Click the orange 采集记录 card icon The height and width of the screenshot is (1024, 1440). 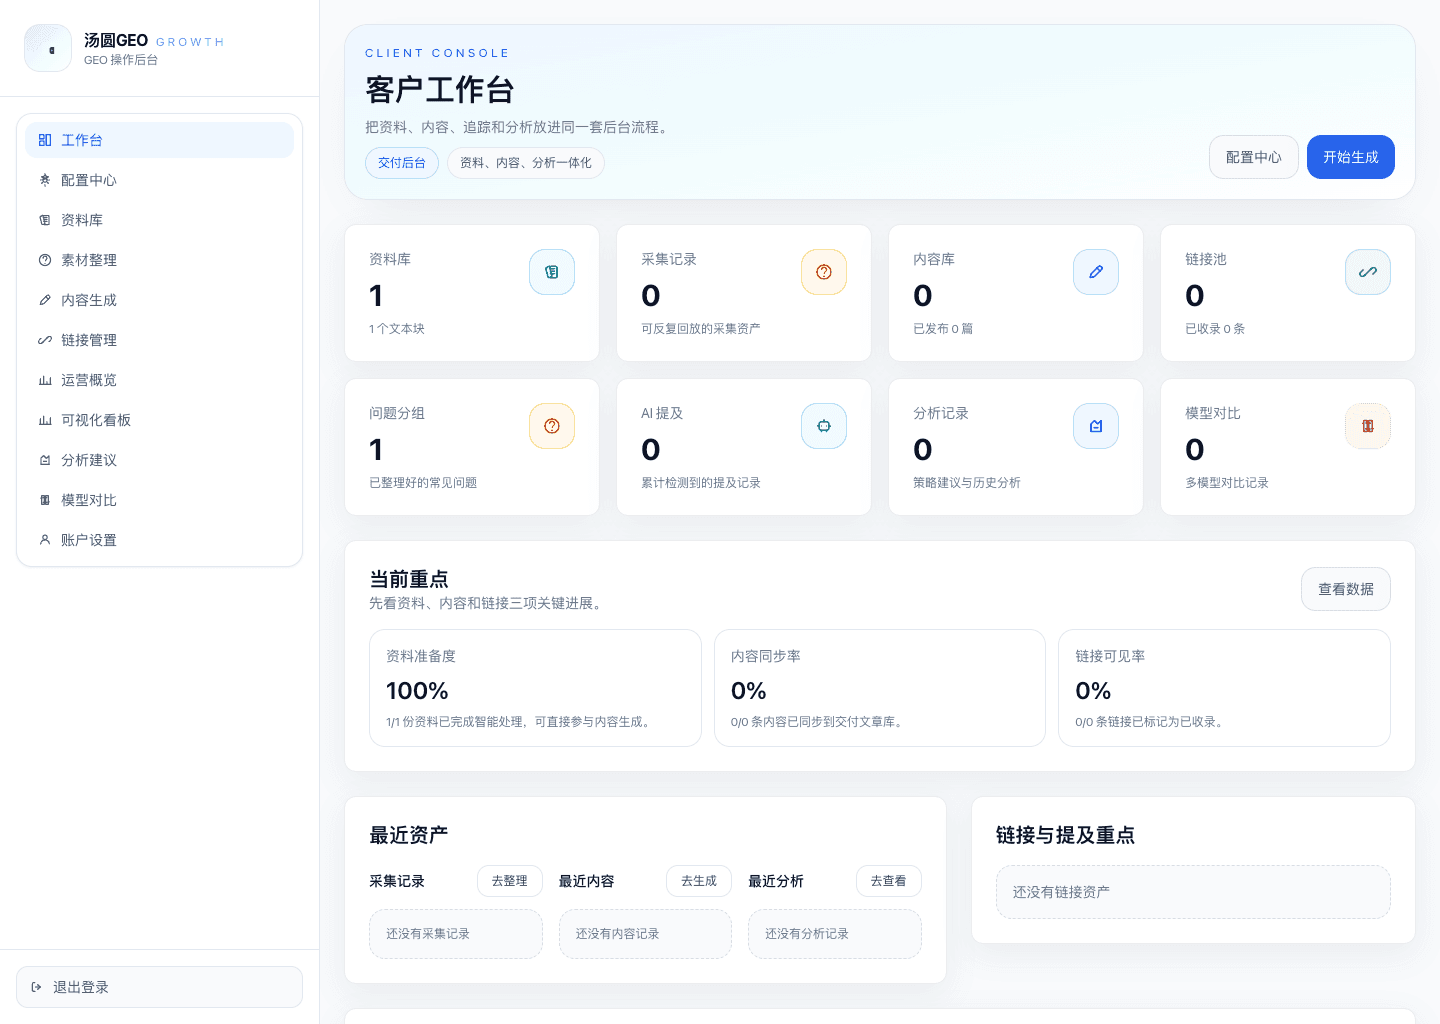coord(824,271)
